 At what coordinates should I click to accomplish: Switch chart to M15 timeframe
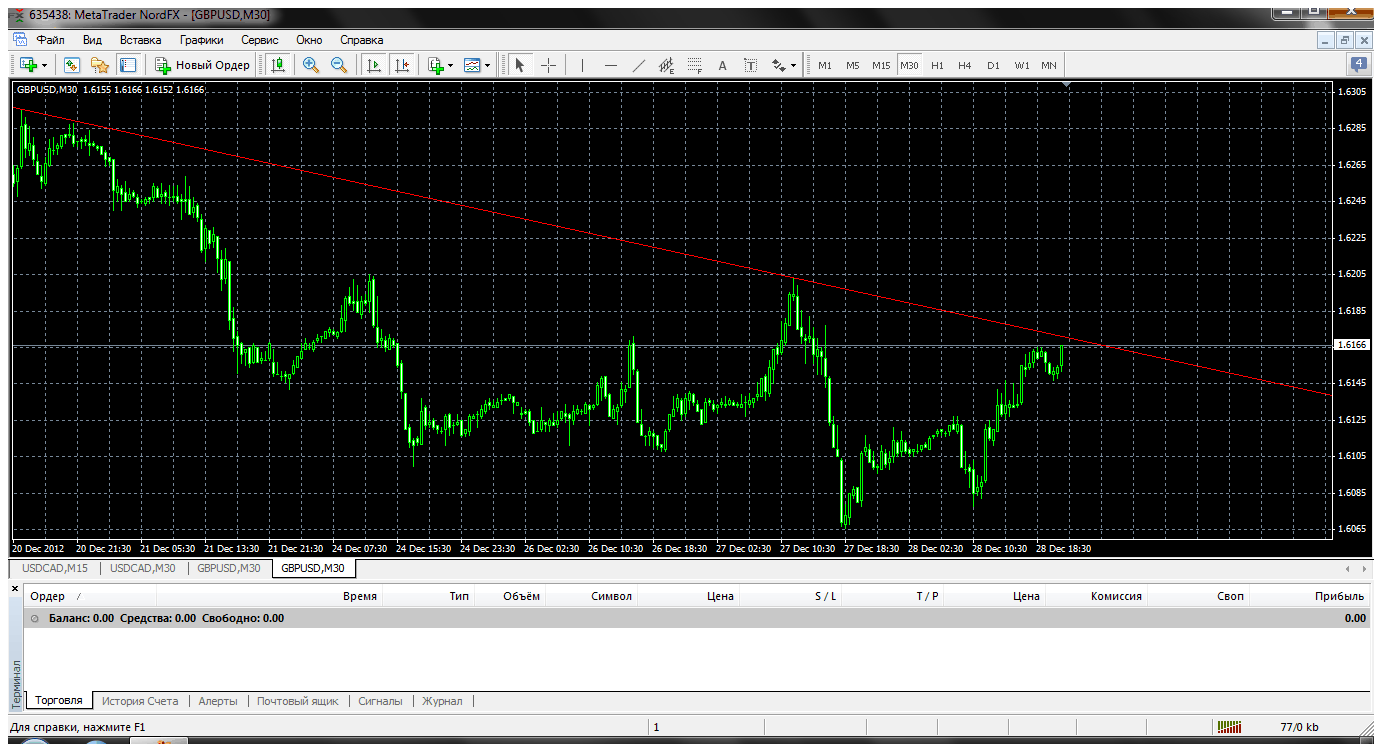coord(881,65)
